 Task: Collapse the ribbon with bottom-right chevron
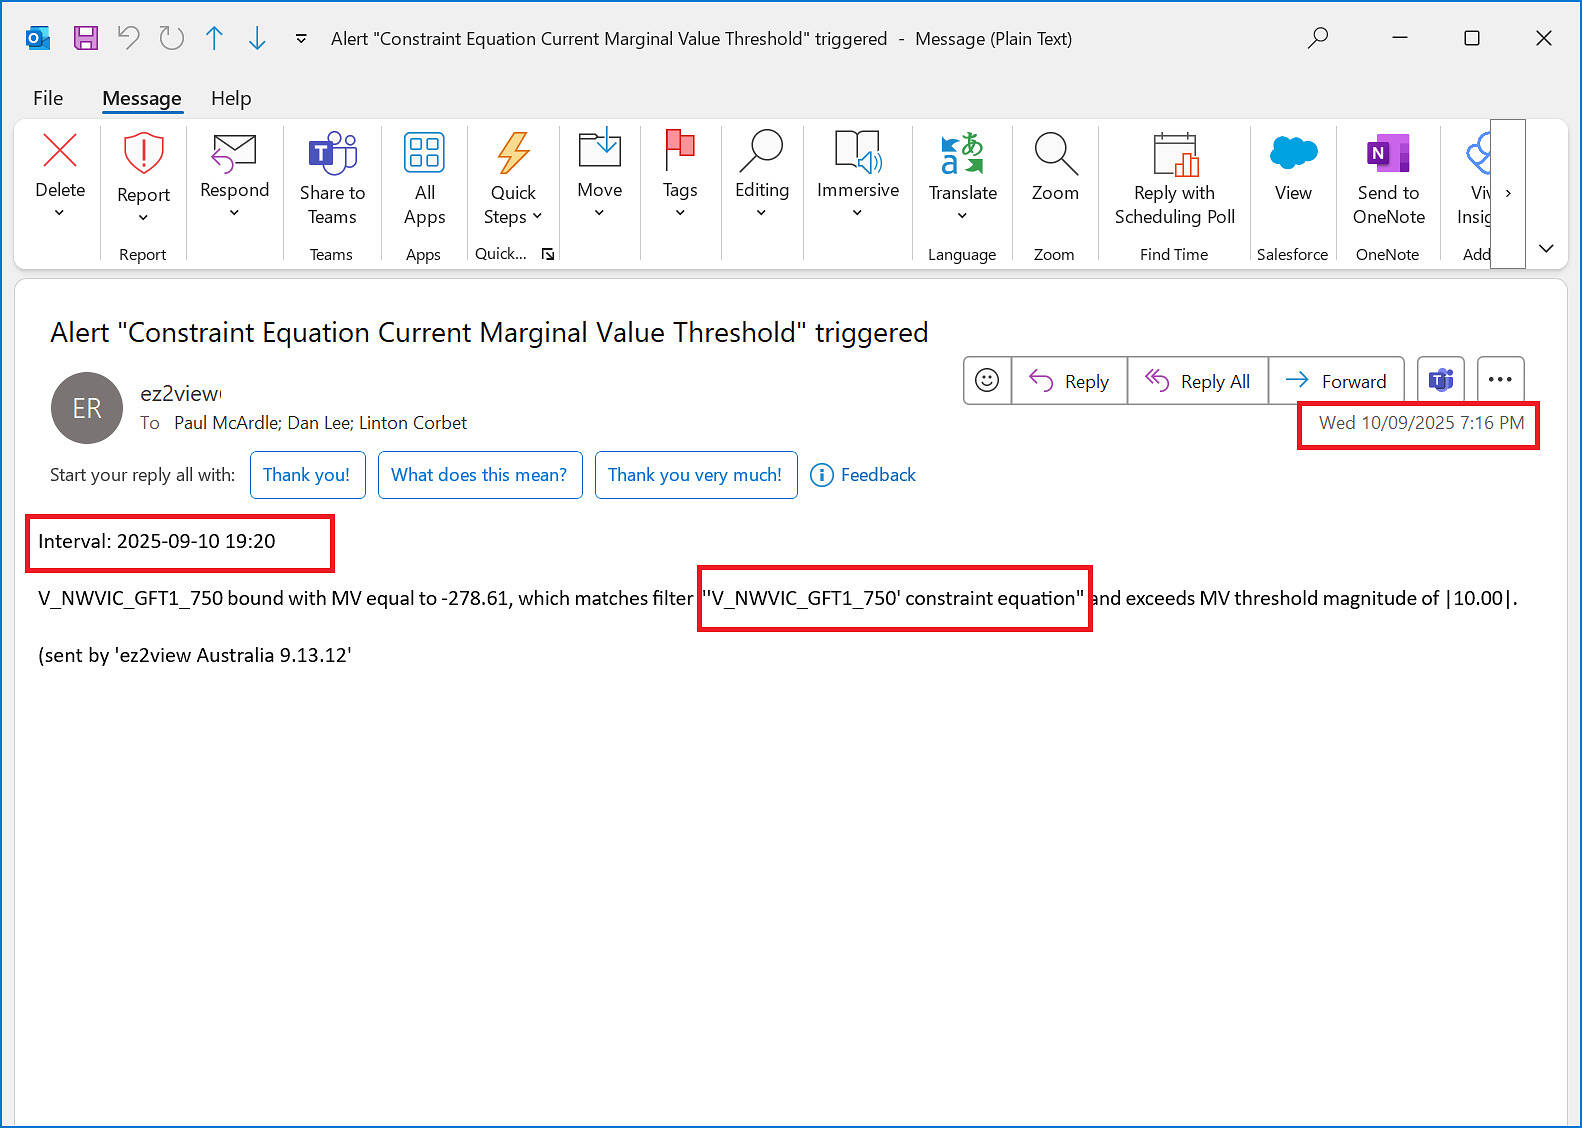[x=1546, y=248]
